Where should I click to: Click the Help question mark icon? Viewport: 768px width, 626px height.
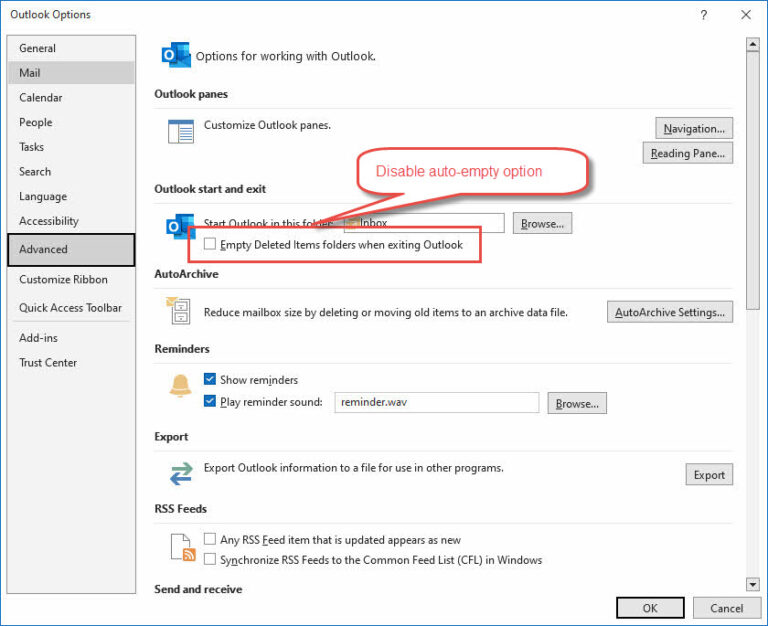coord(704,14)
